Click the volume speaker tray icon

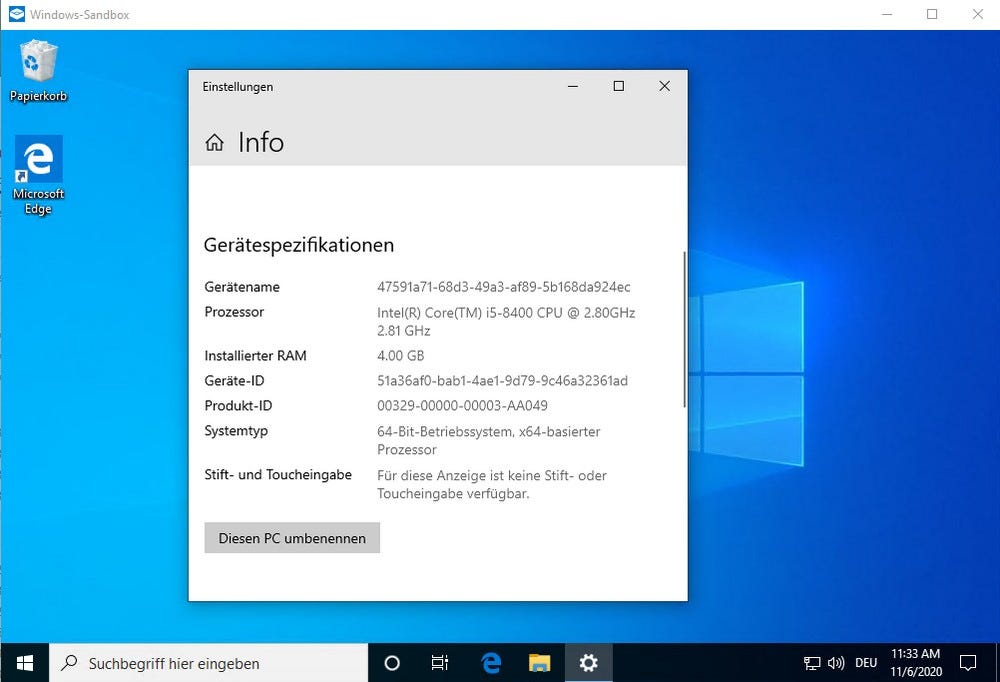pyautogui.click(x=836, y=663)
